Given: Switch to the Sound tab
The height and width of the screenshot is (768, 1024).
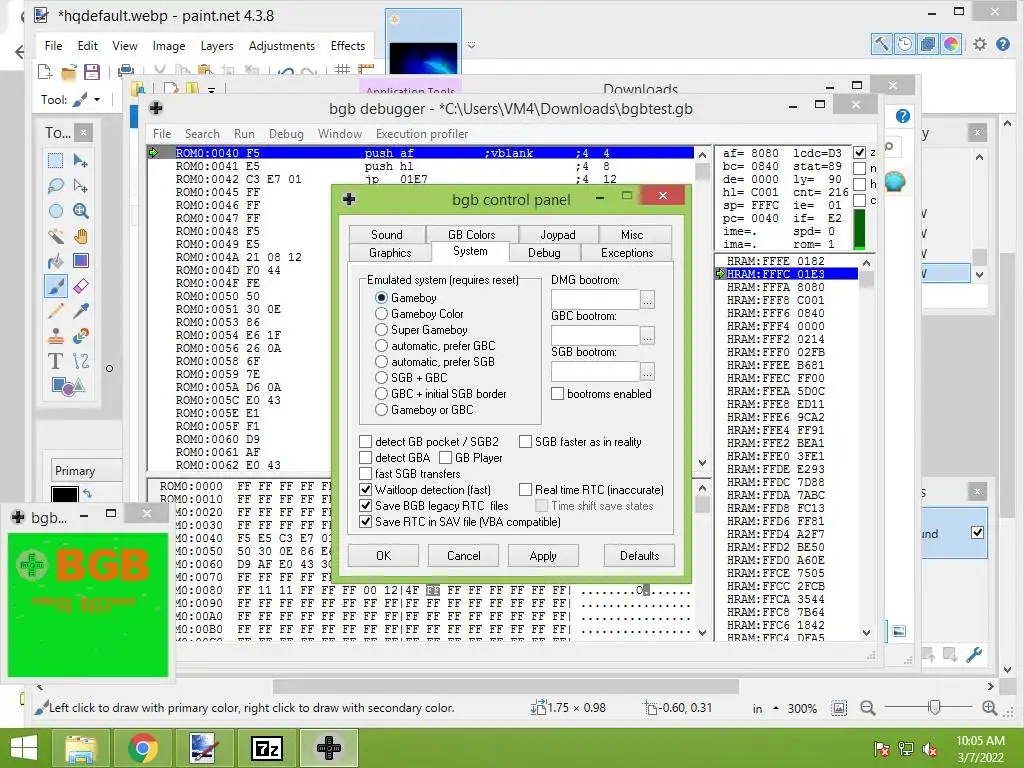Looking at the screenshot, I should tap(387, 234).
